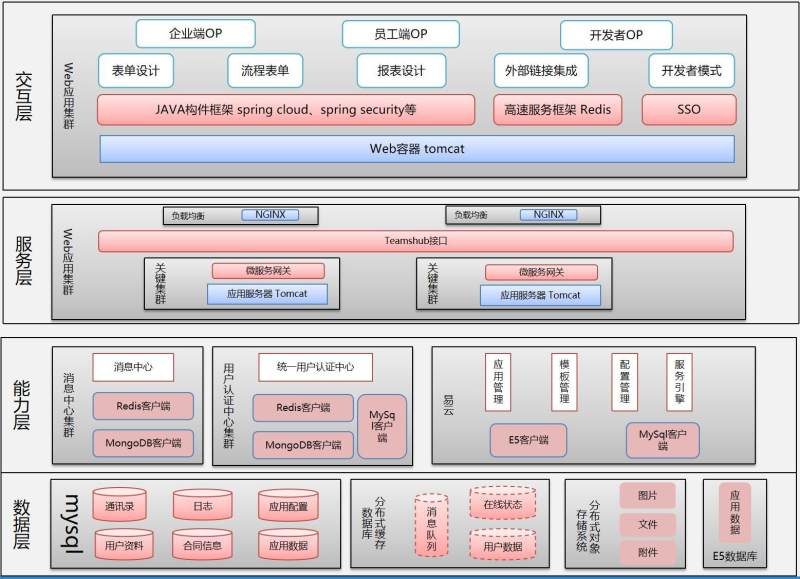Click the 企业端OP box
Image resolution: width=800 pixels, height=579 pixels.
point(196,34)
